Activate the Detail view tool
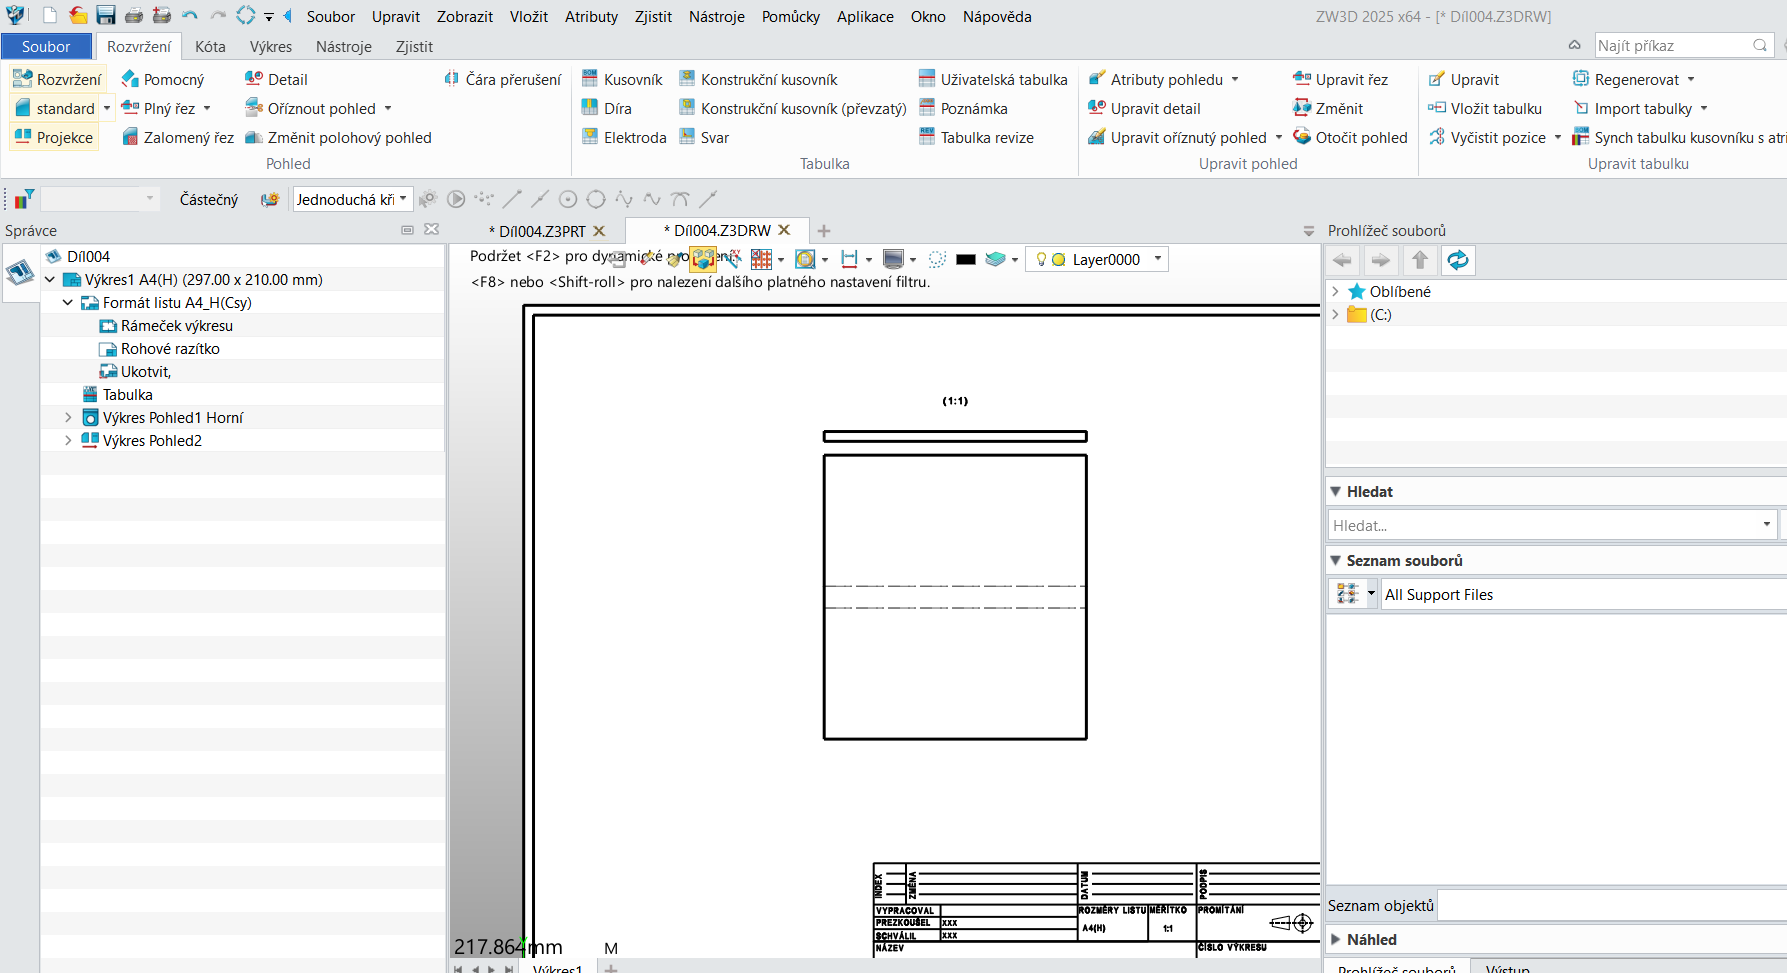Image resolution: width=1787 pixels, height=973 pixels. [276, 79]
